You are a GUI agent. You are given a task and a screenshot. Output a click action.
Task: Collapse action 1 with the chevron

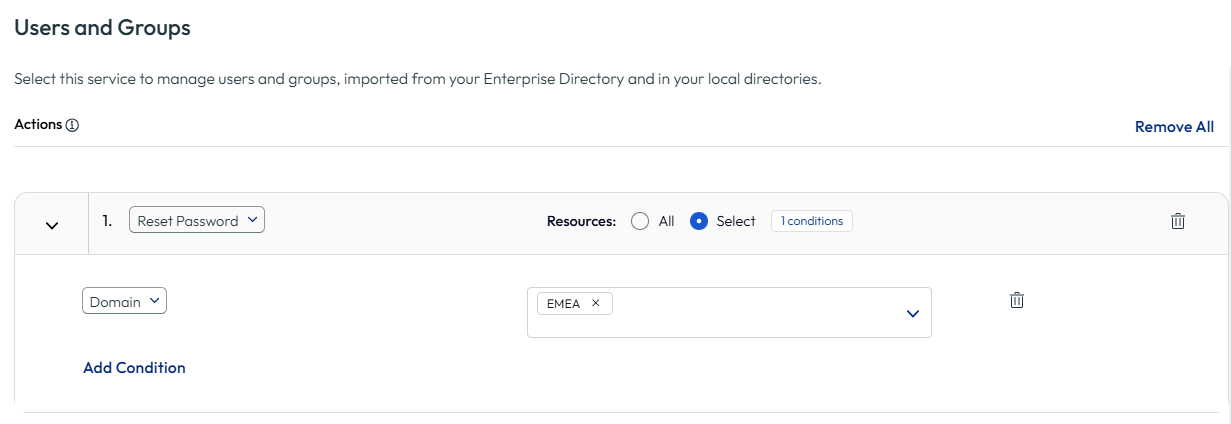52,225
